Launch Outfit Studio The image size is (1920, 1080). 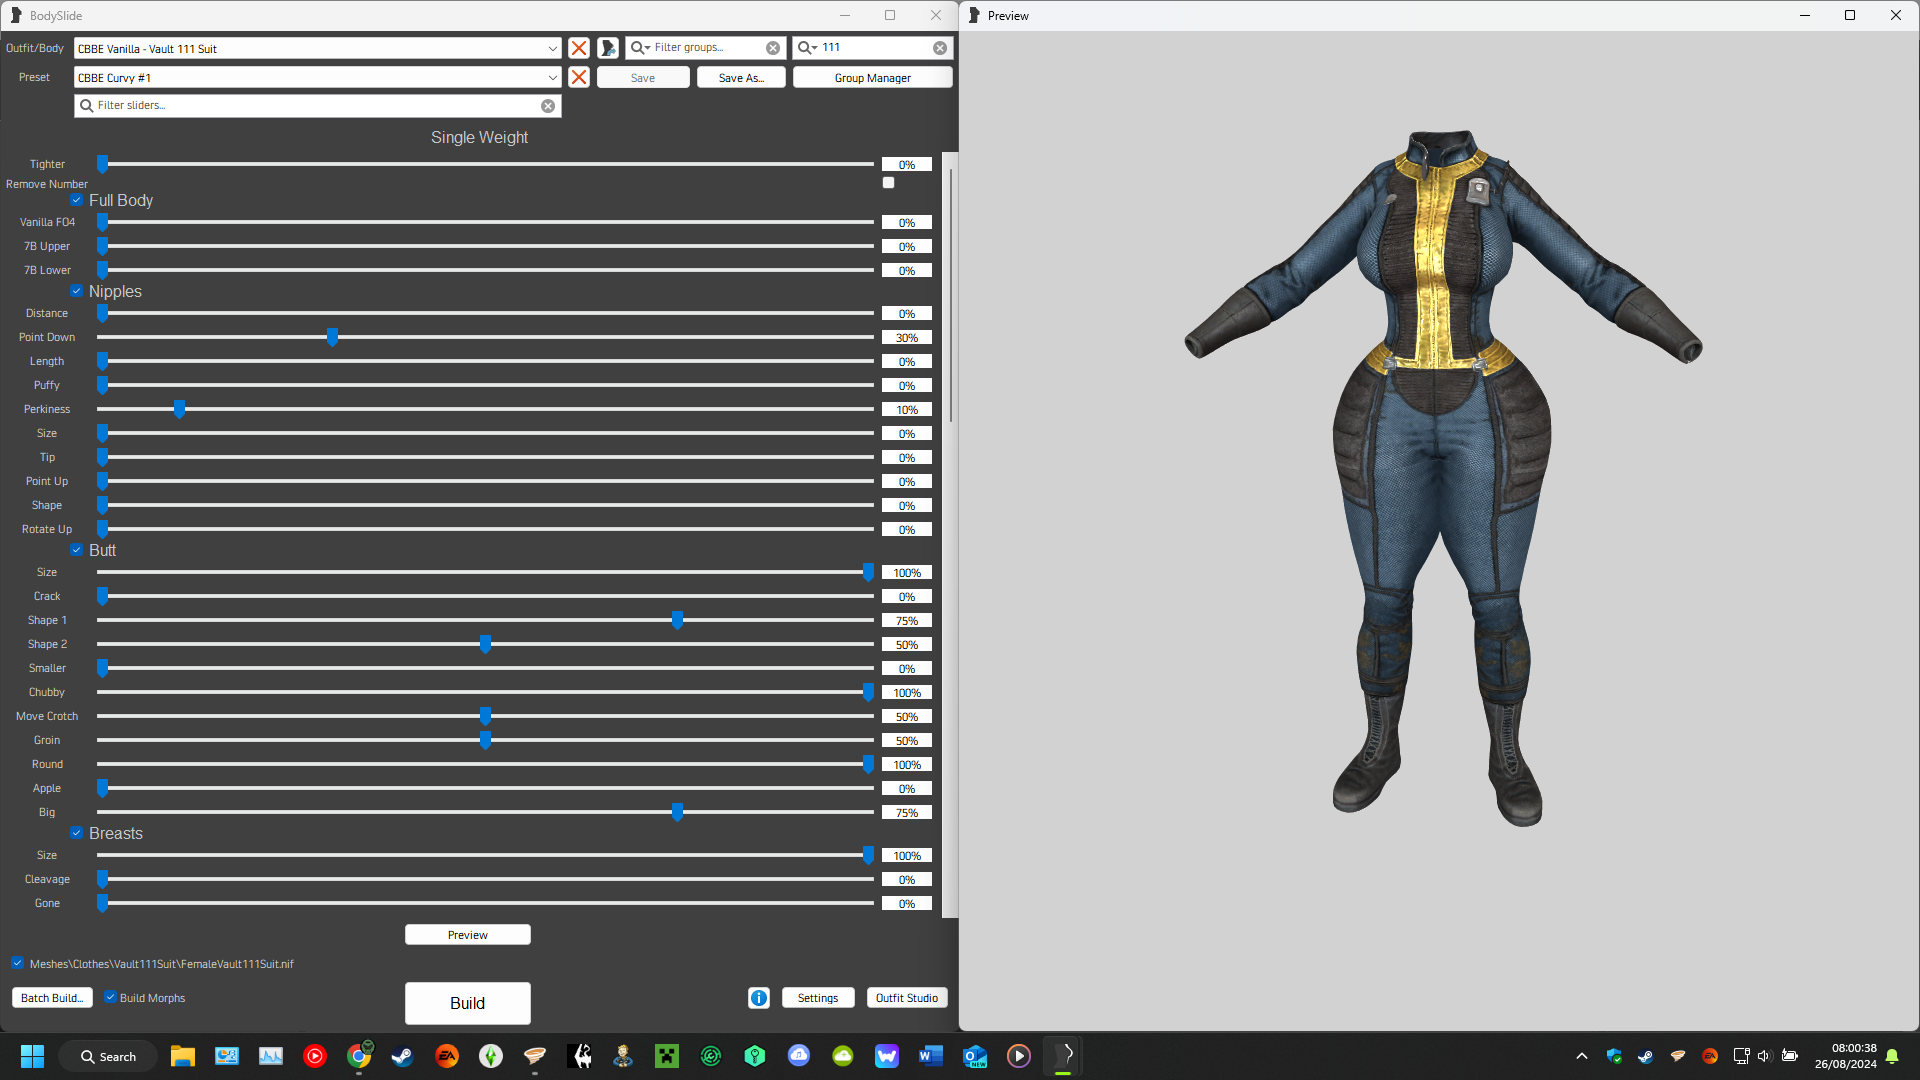pos(907,998)
